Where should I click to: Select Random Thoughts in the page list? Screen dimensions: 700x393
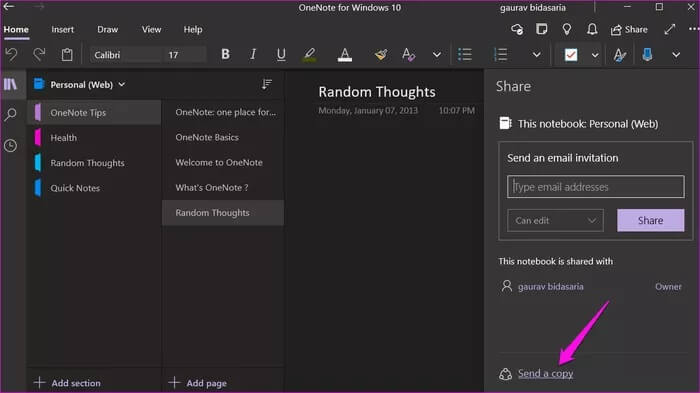223,213
